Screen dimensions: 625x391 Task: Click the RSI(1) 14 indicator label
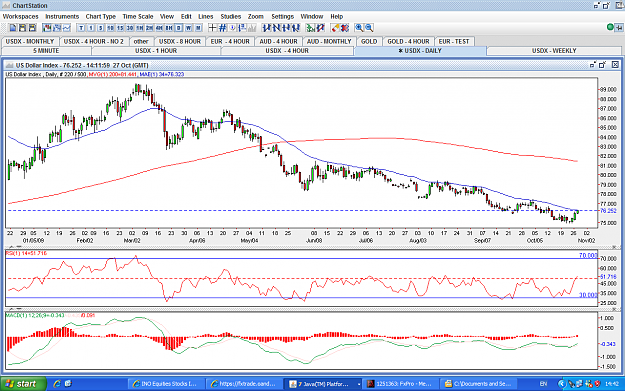click(26, 253)
